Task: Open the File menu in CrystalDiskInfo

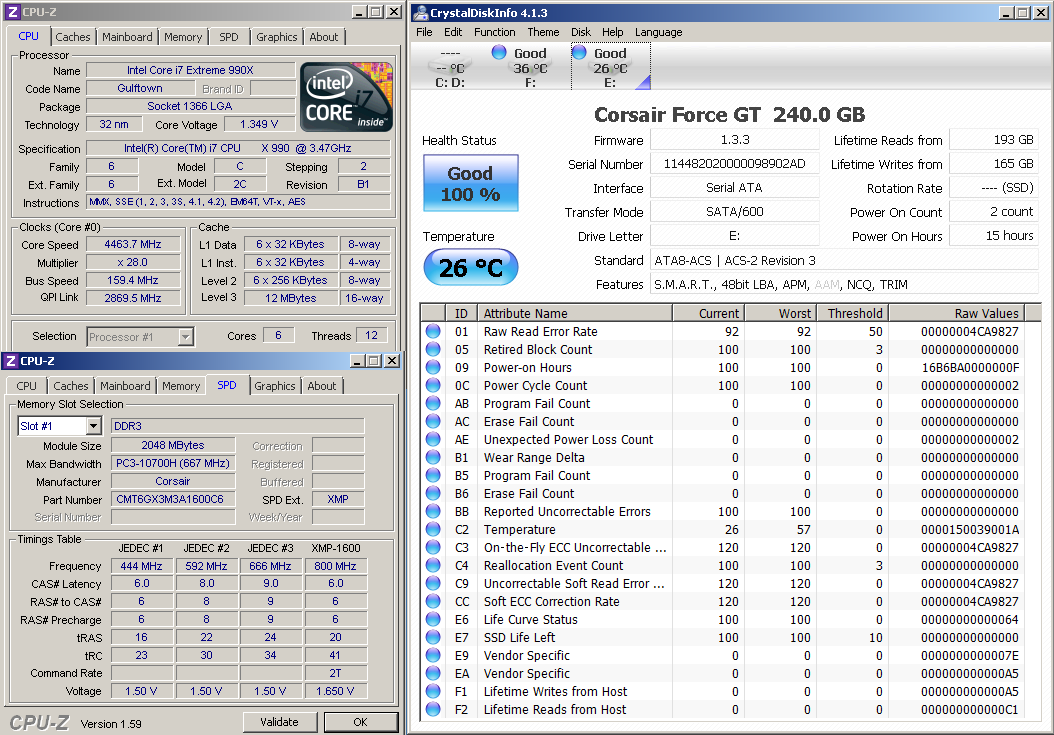Action: pyautogui.click(x=424, y=32)
